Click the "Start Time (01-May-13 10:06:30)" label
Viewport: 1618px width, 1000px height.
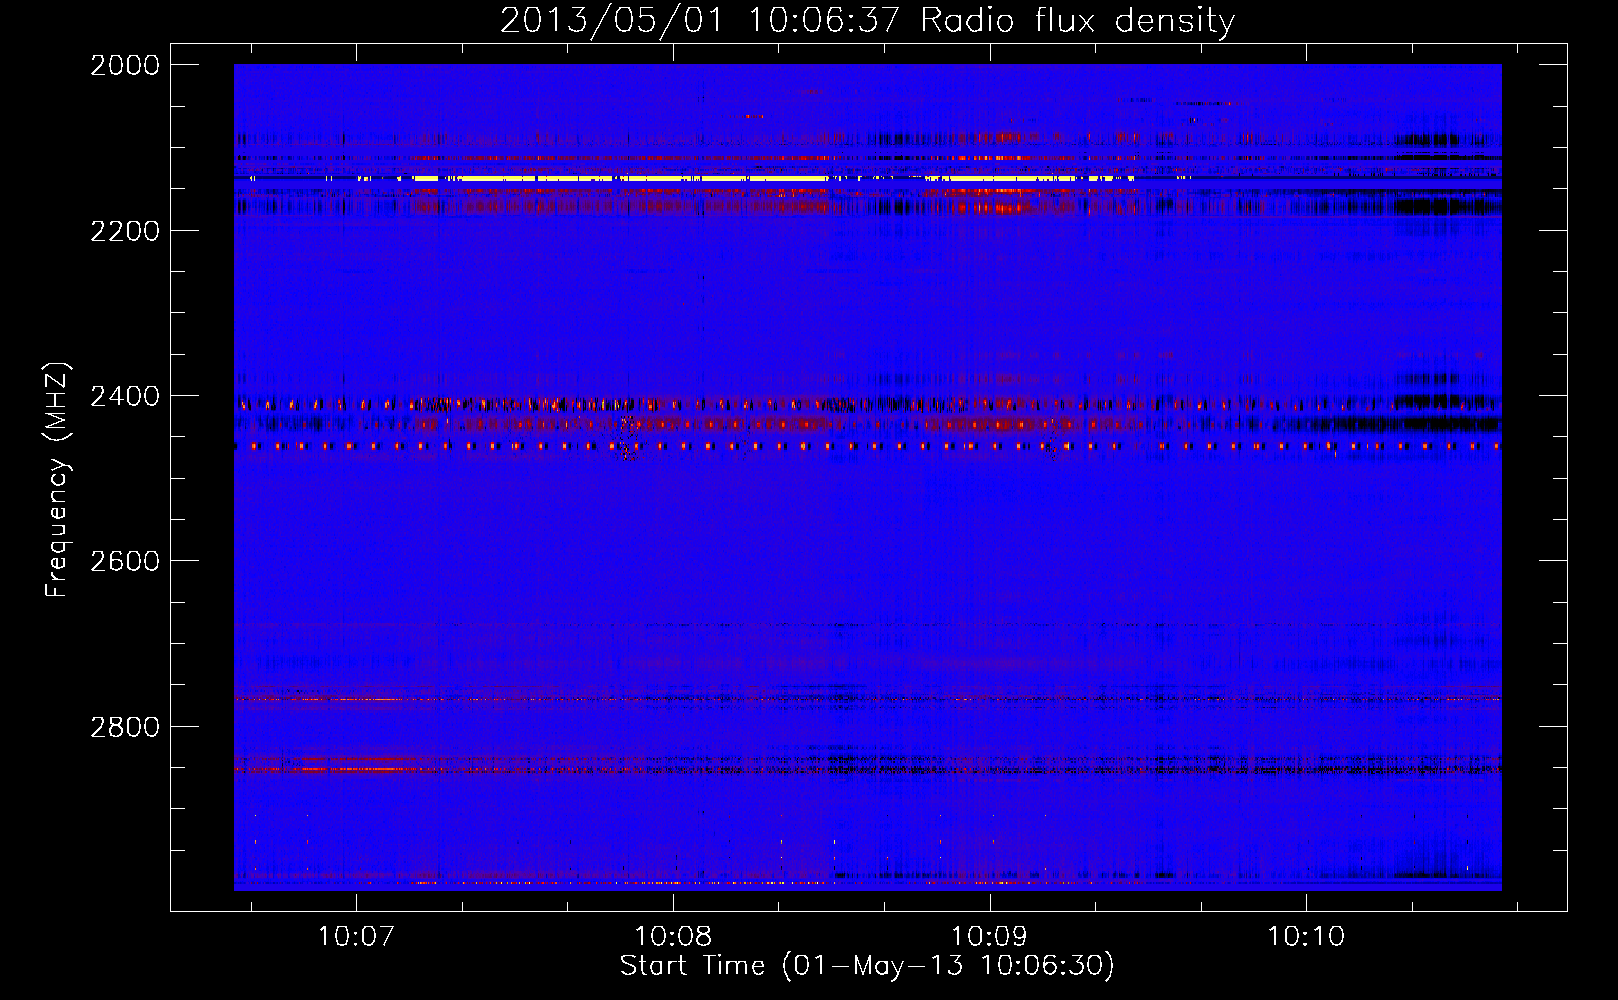coord(867,966)
